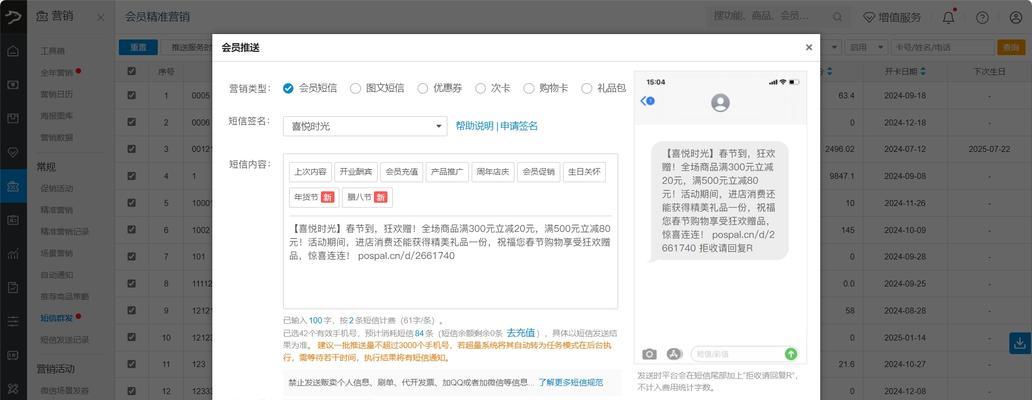Click the contact avatar in phone preview
The height and width of the screenshot is (400, 1032).
[x=721, y=103]
